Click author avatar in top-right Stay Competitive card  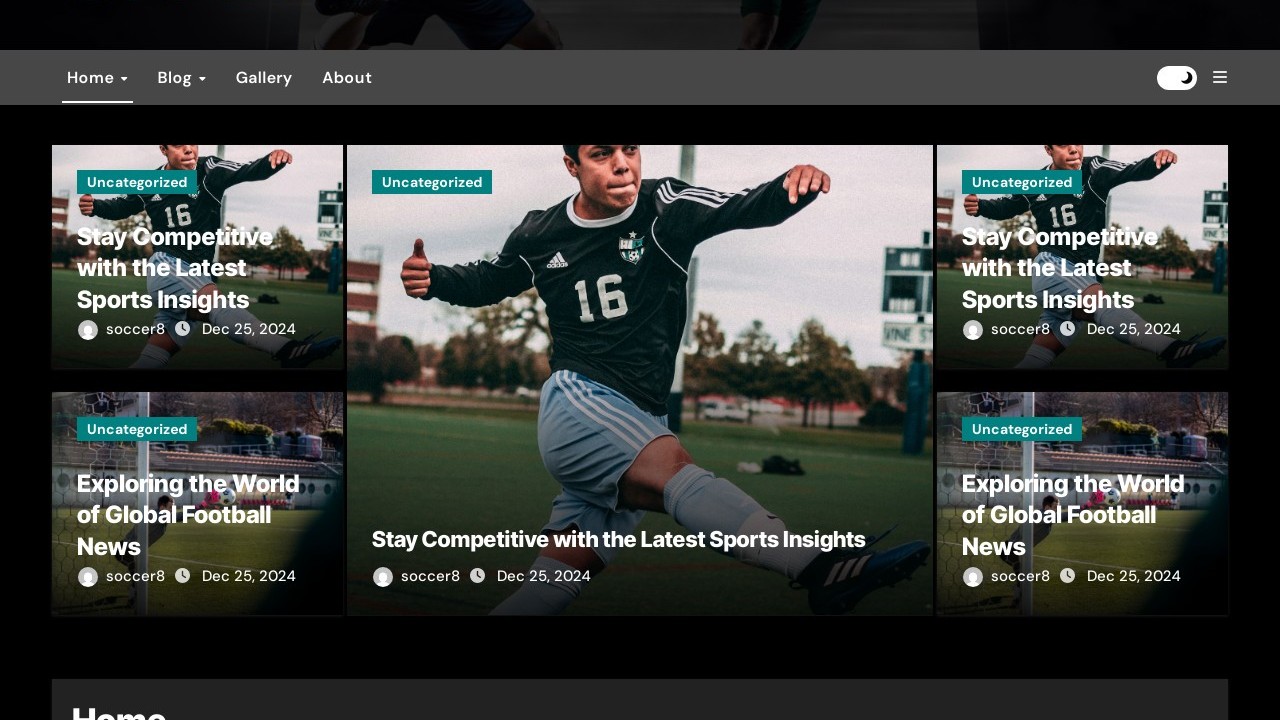tap(973, 330)
